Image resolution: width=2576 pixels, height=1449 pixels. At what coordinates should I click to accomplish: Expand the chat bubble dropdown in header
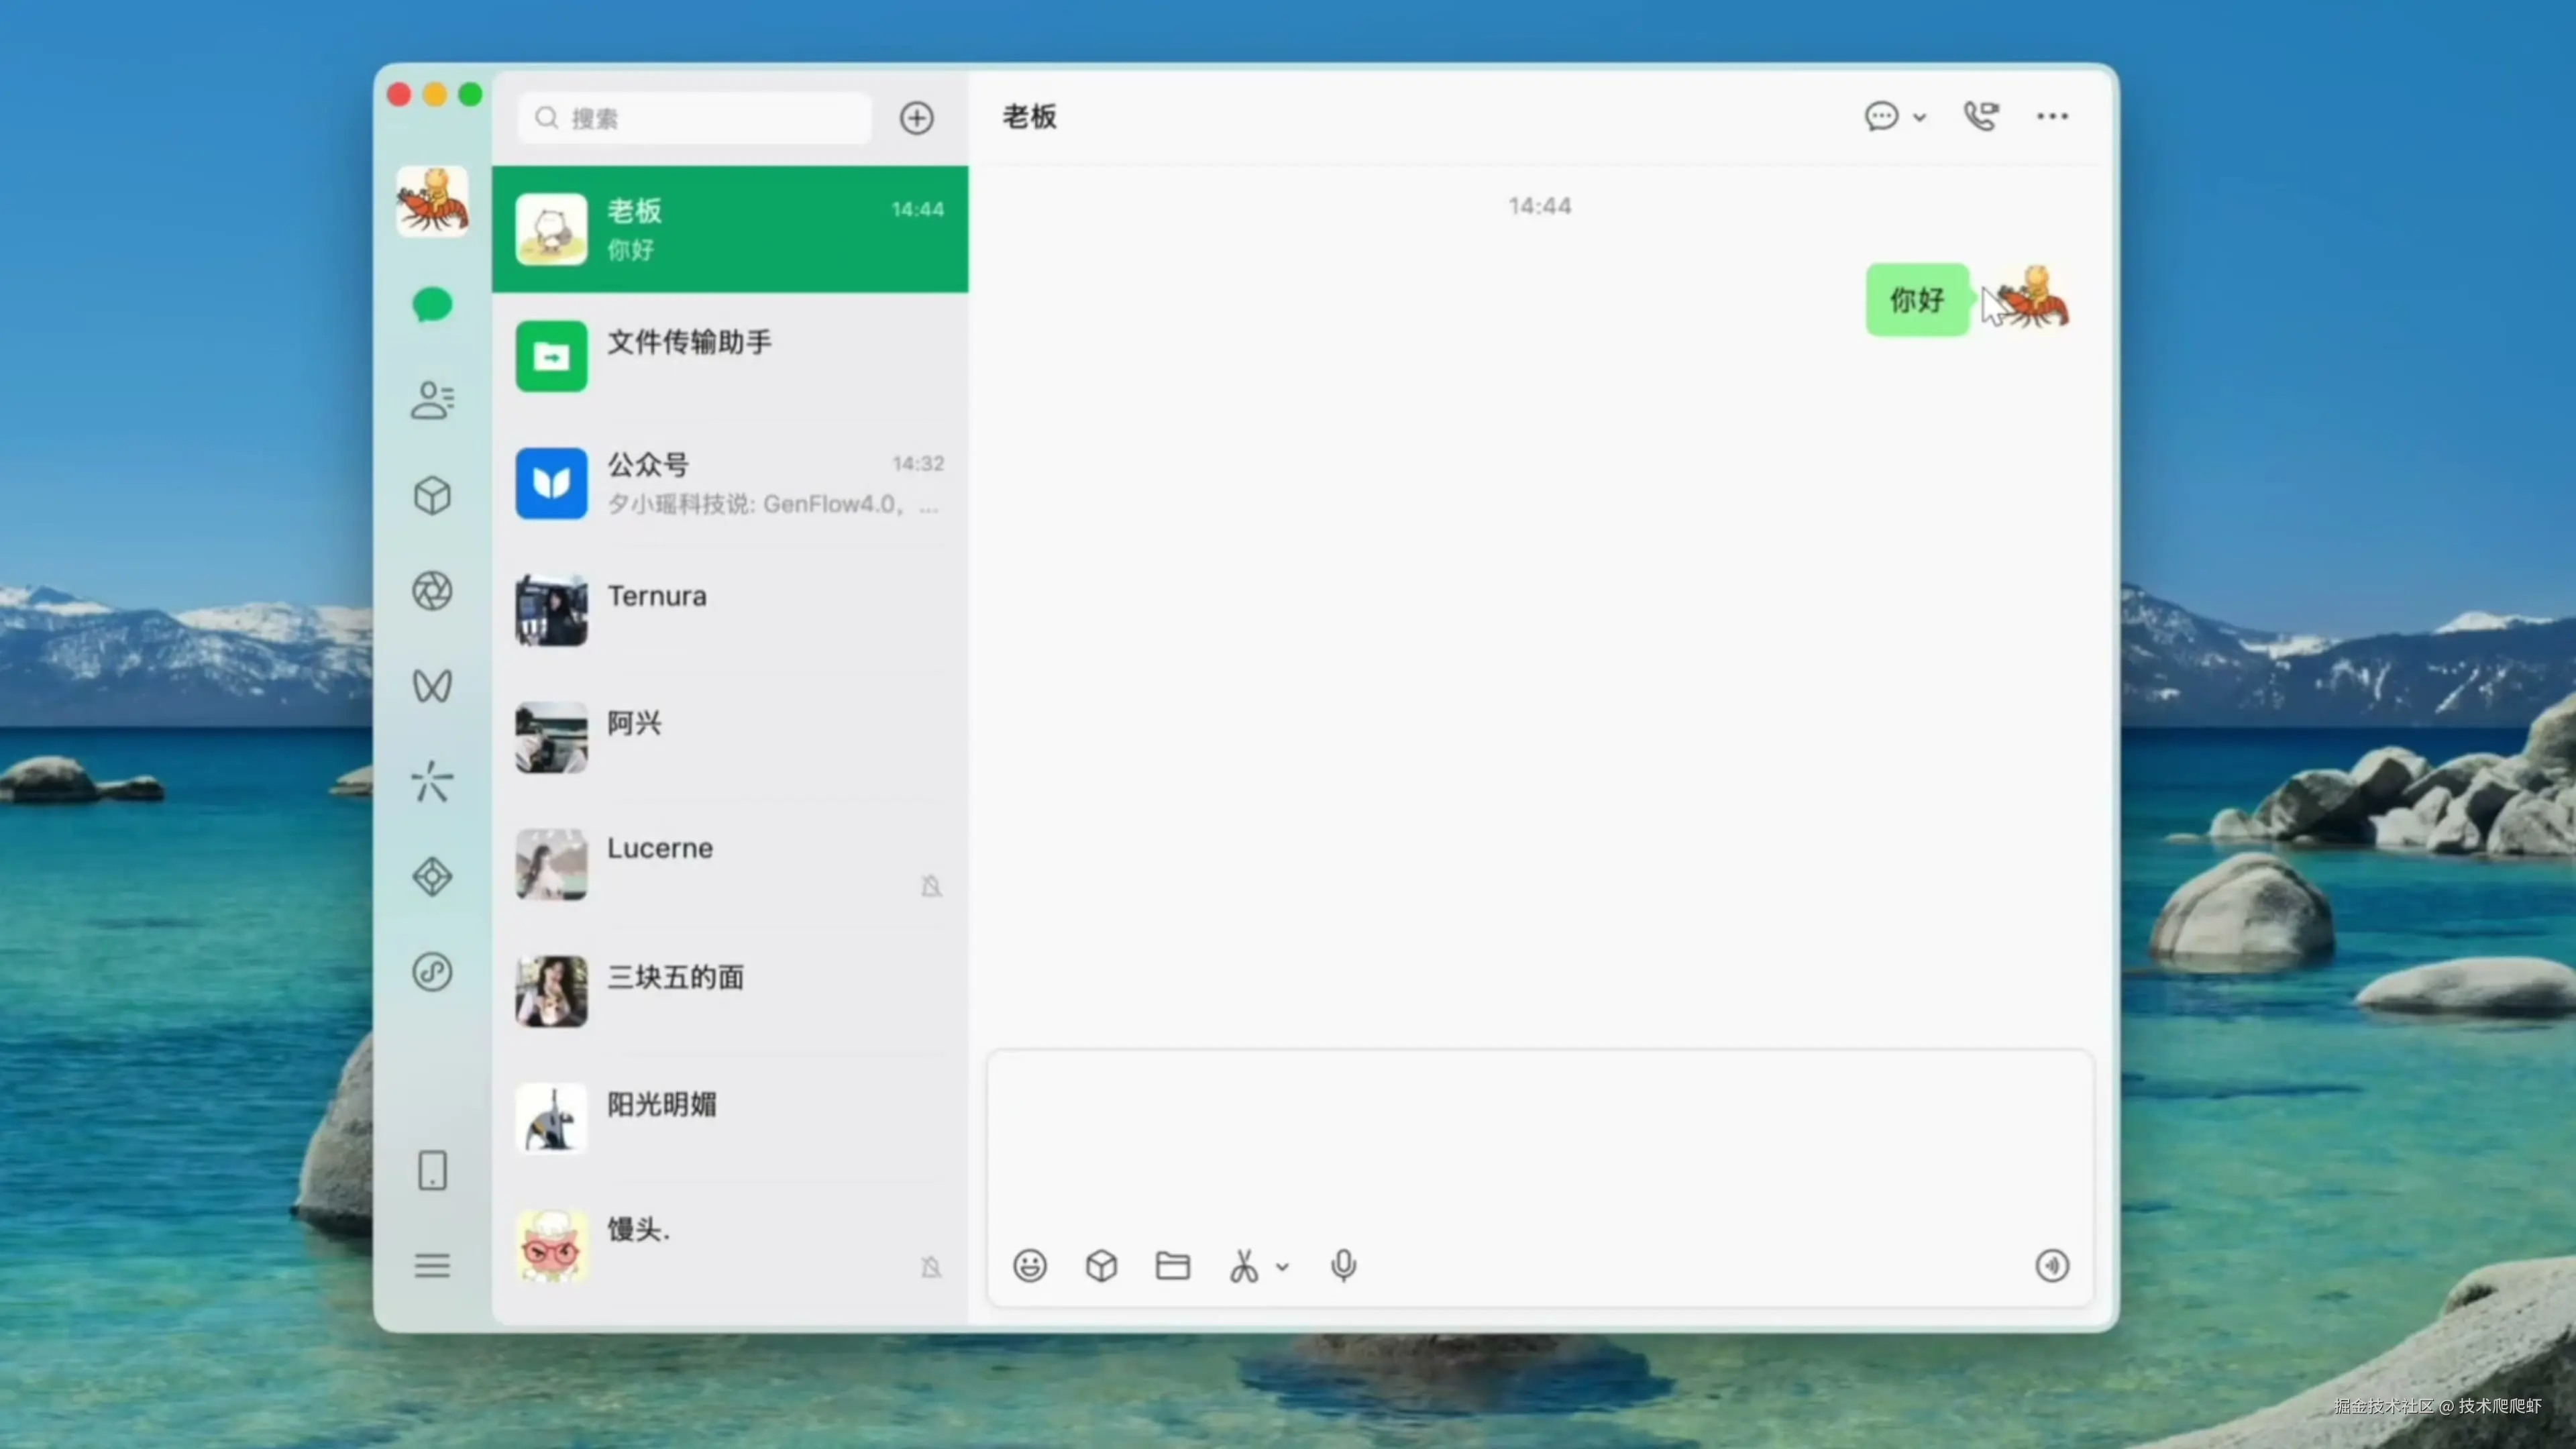click(1919, 118)
